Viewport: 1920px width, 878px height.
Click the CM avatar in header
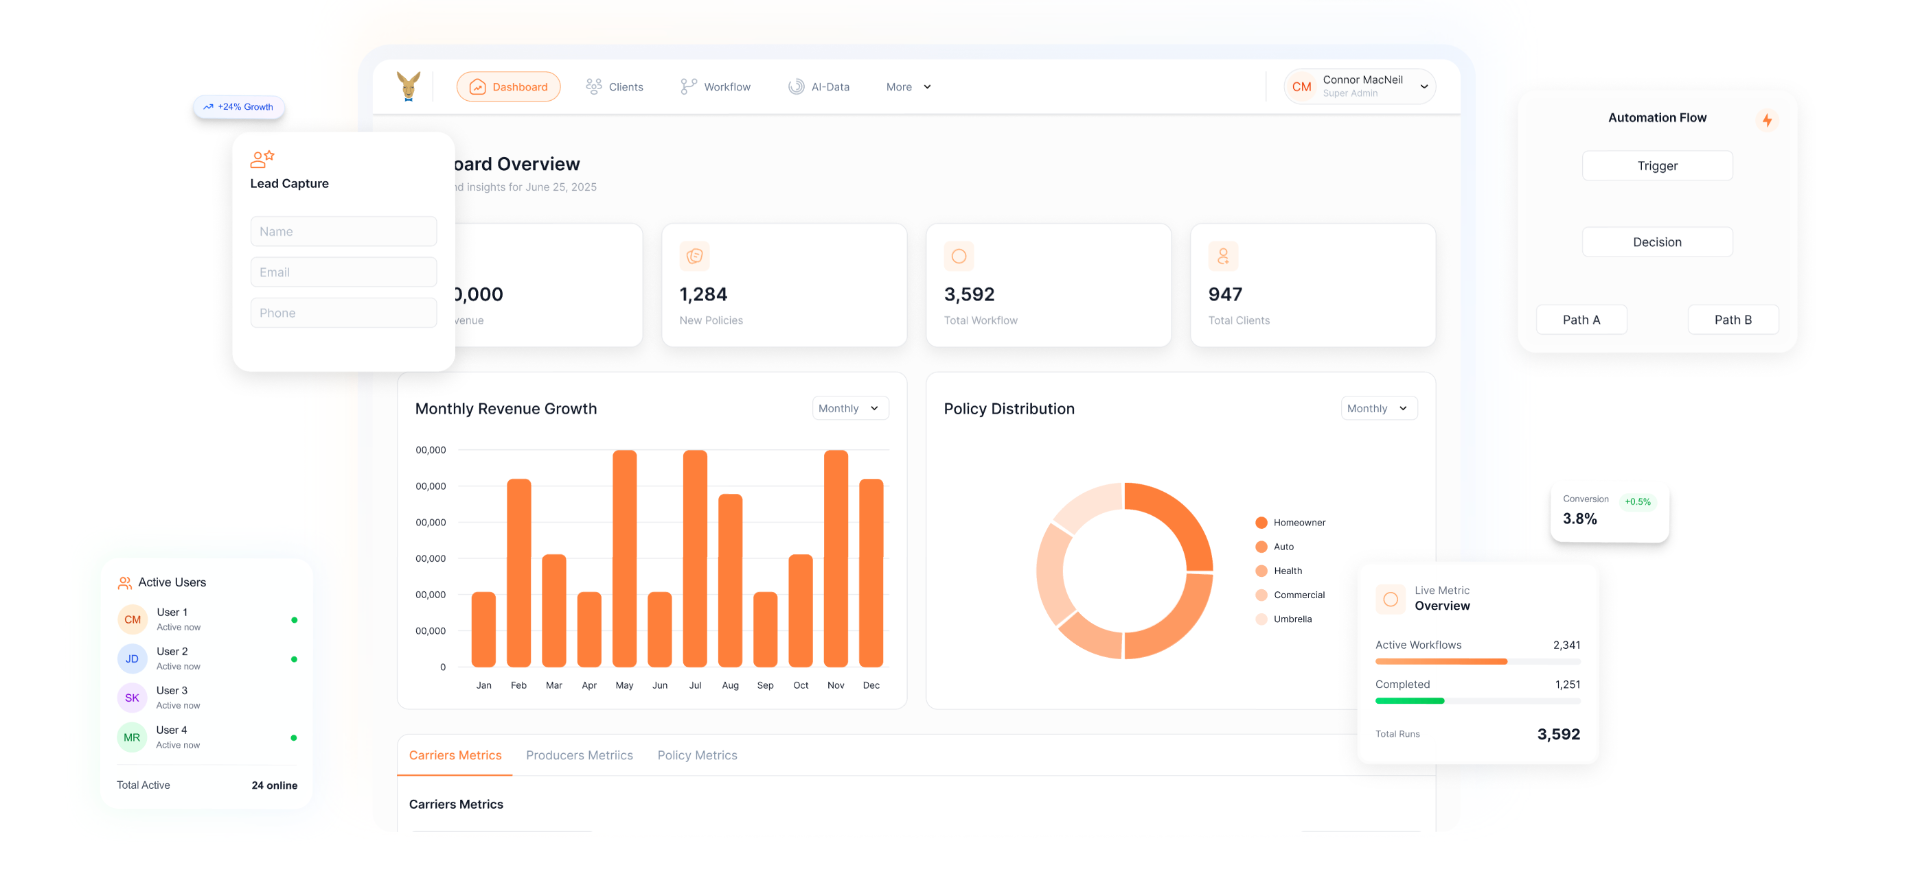tap(1302, 87)
